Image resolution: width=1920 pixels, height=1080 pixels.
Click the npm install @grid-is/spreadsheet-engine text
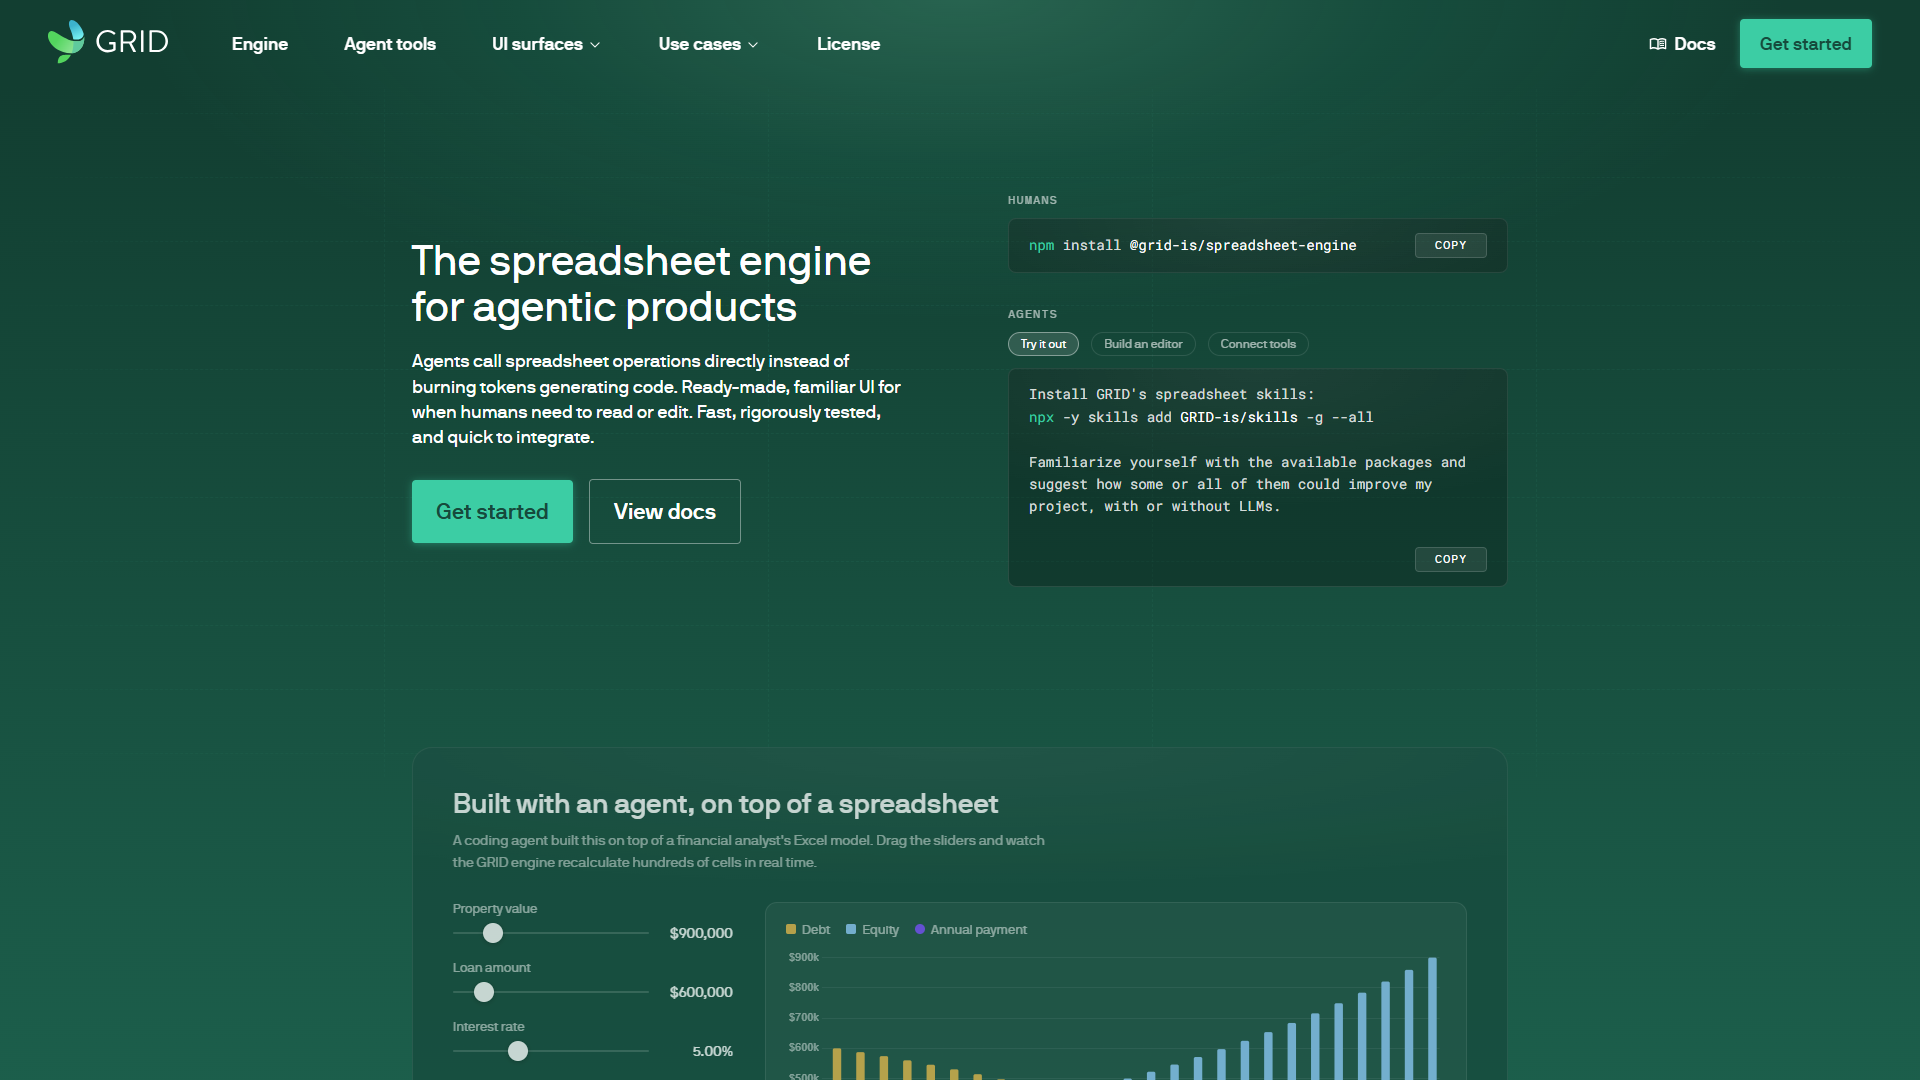click(x=1193, y=246)
